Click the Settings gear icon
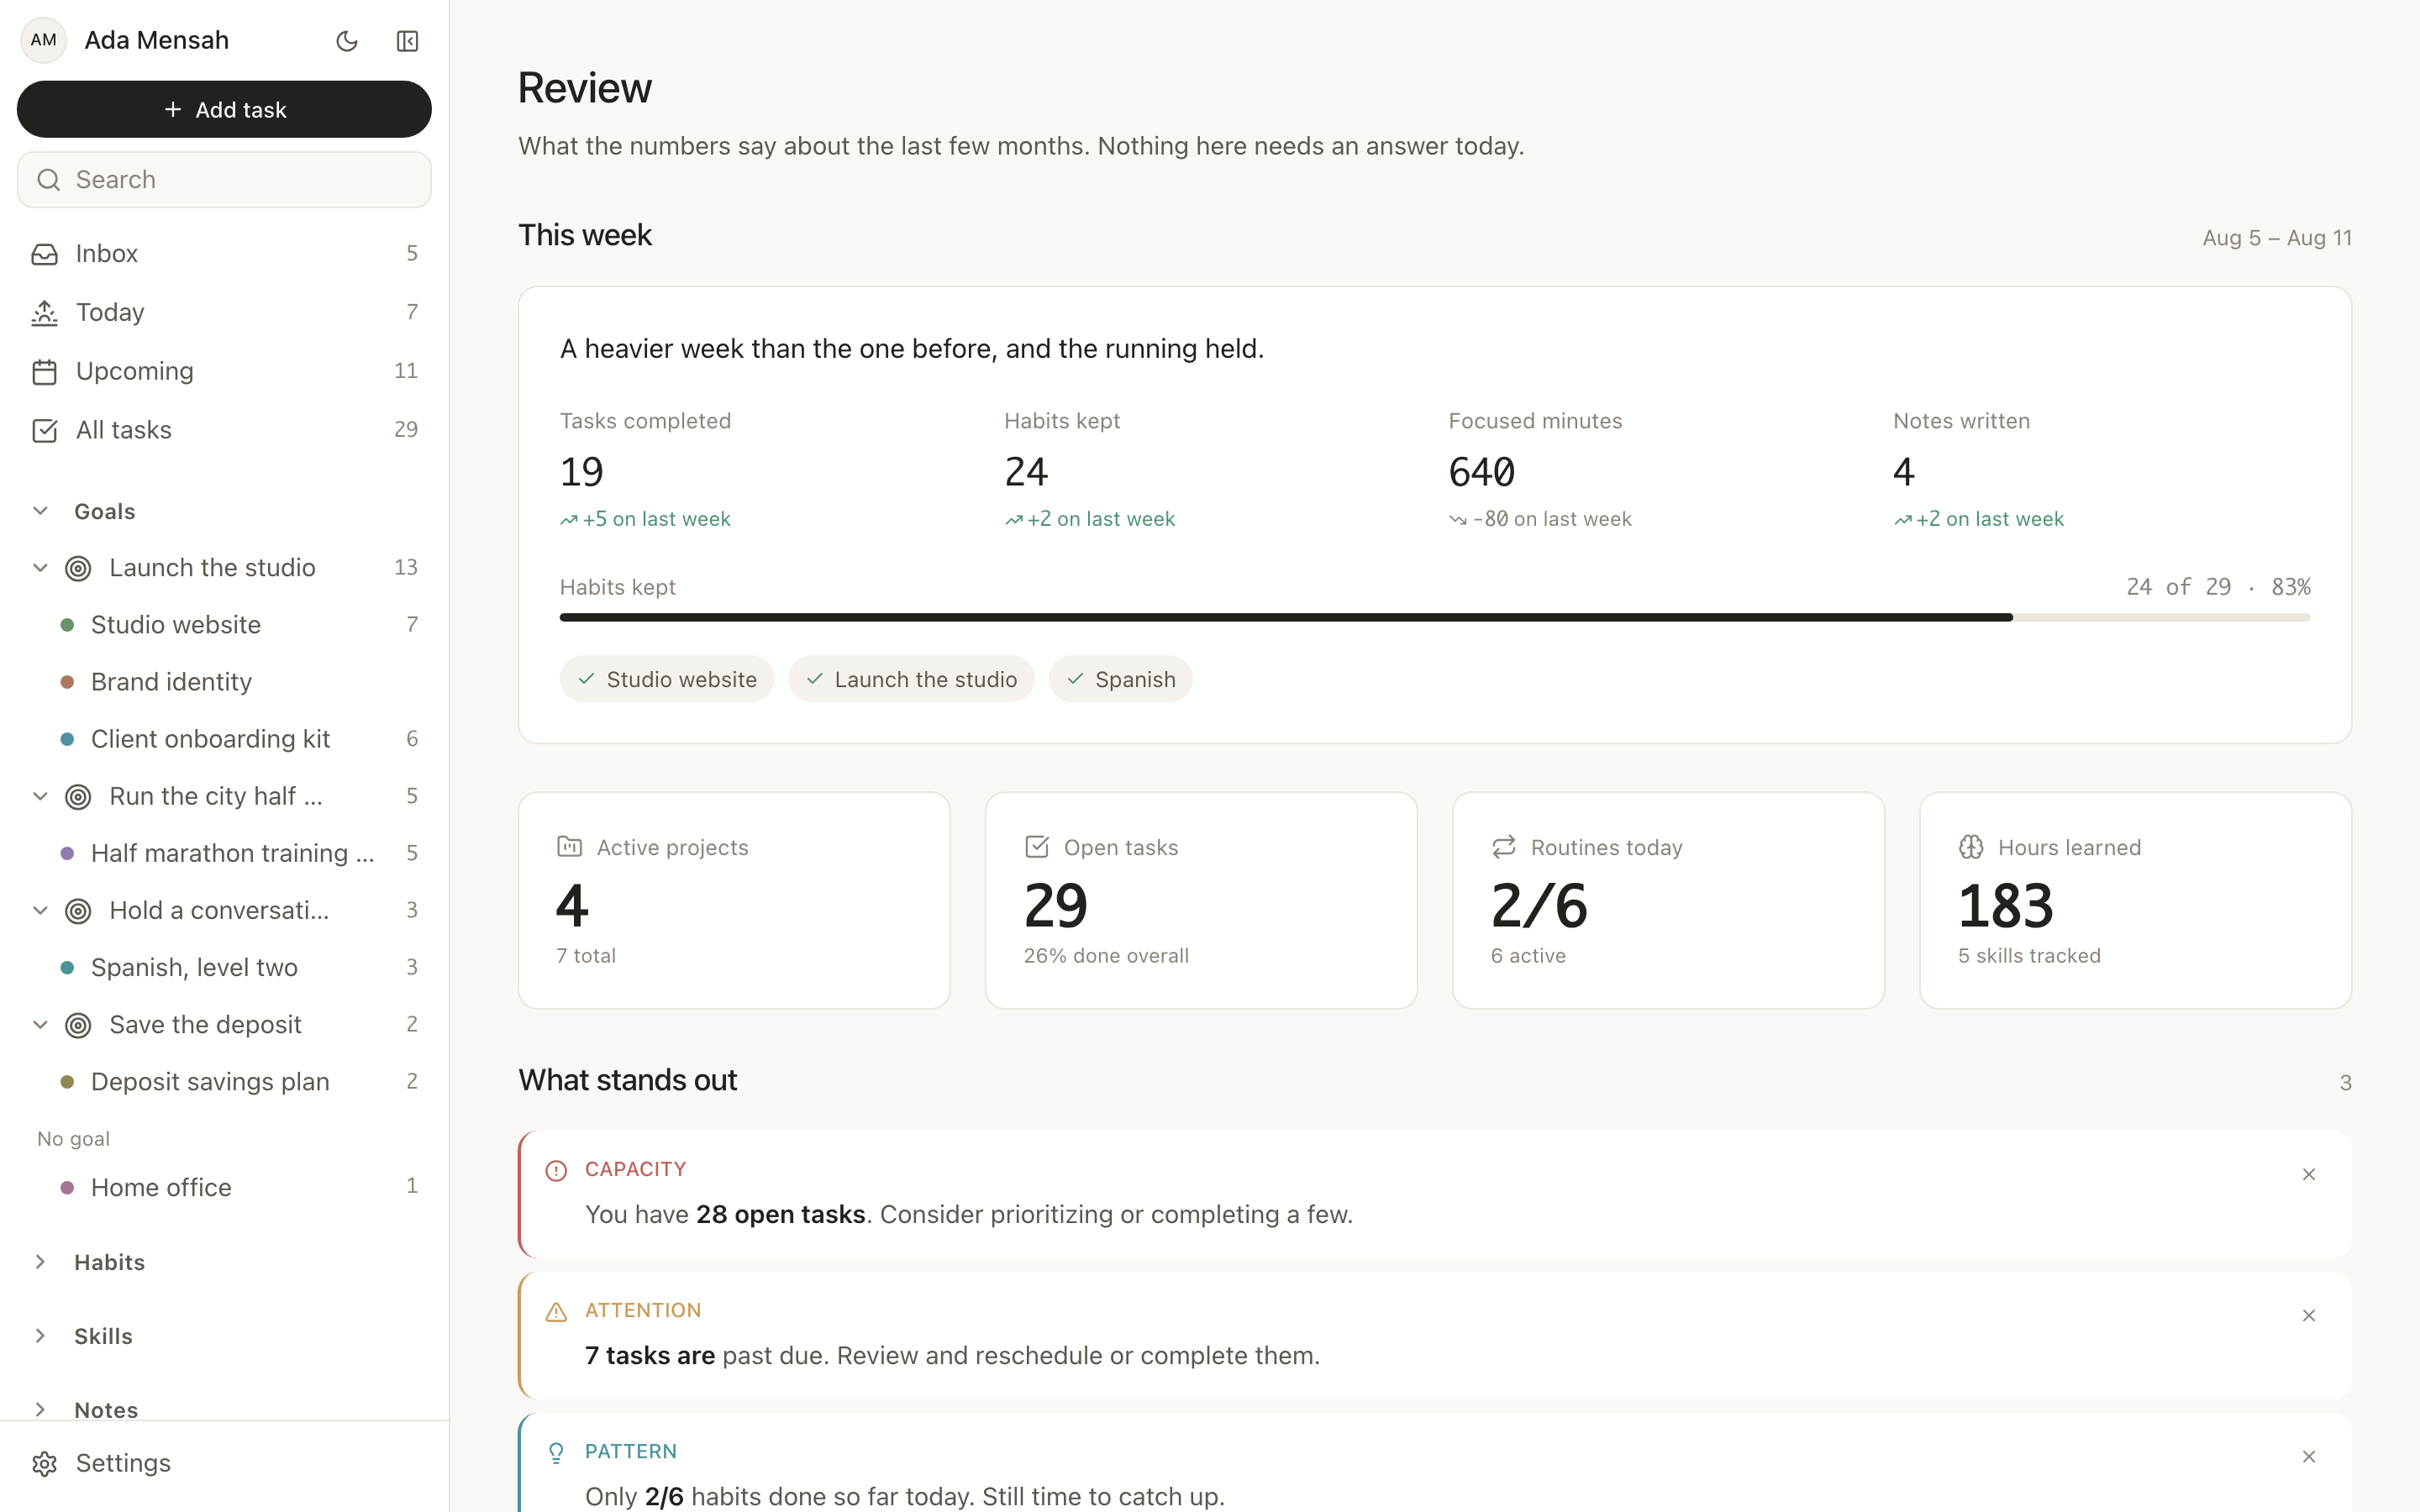The width and height of the screenshot is (2420, 1512). [x=45, y=1464]
